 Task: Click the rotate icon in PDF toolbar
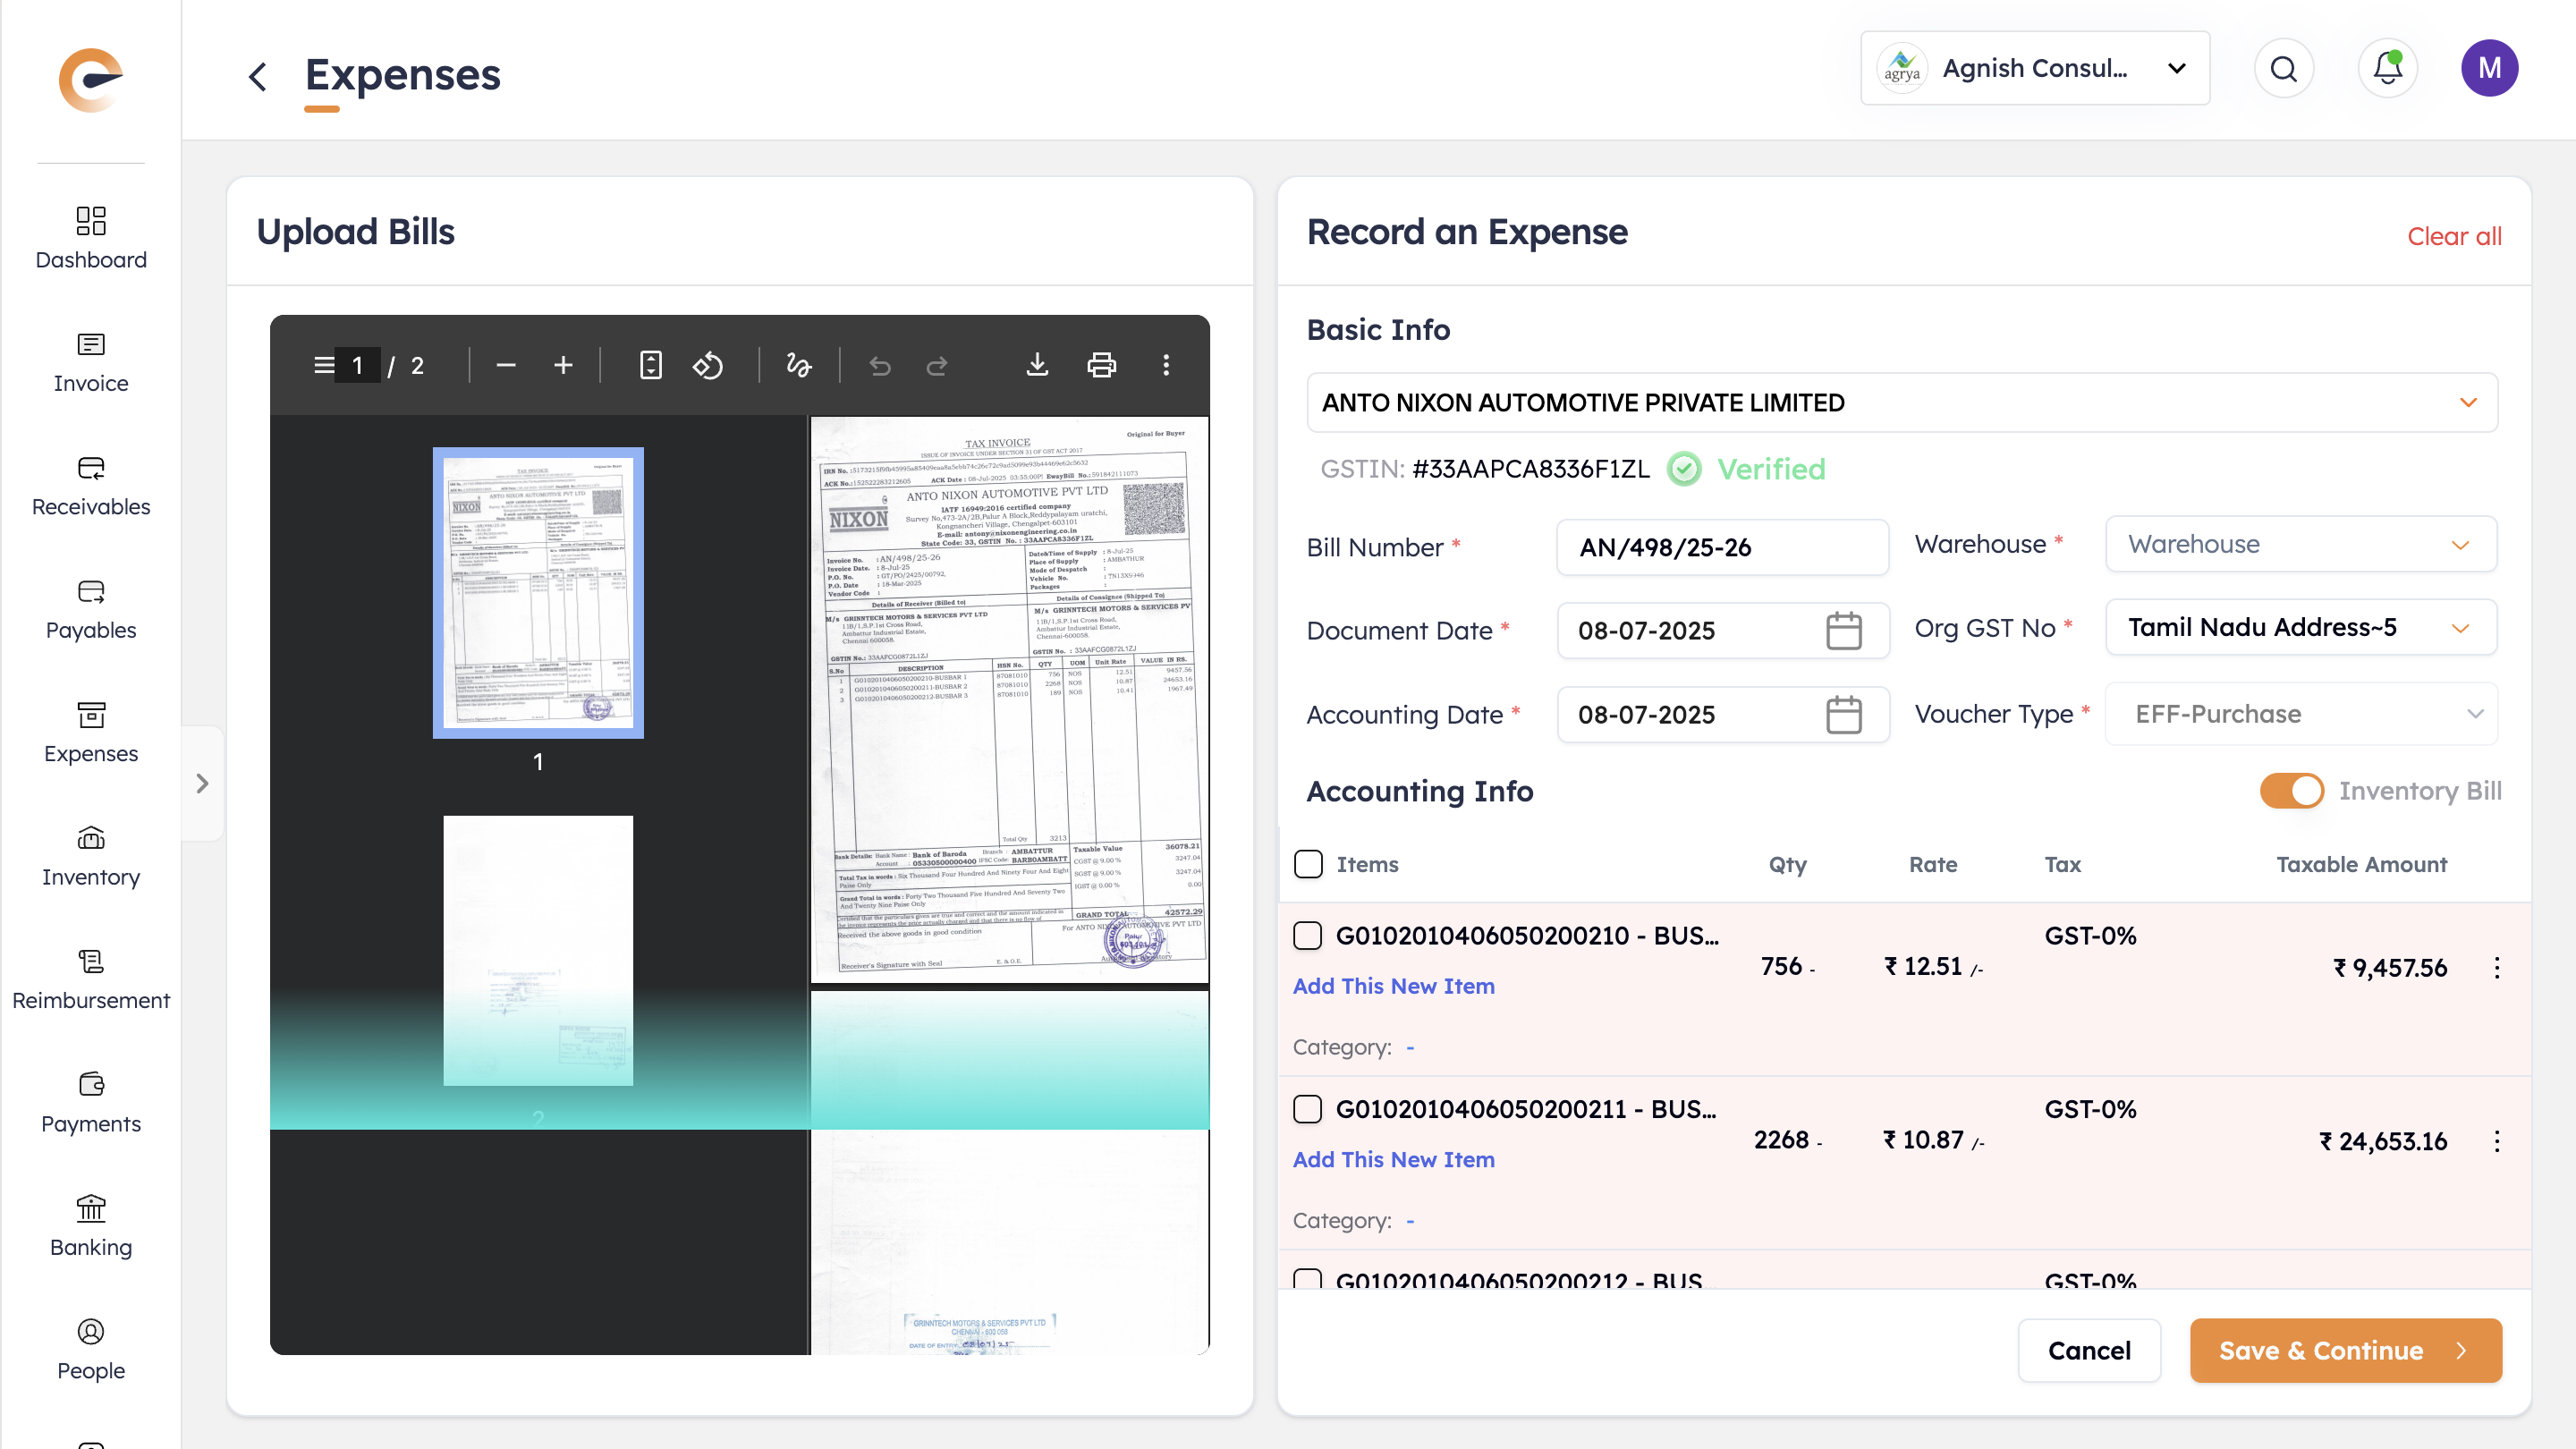point(707,365)
